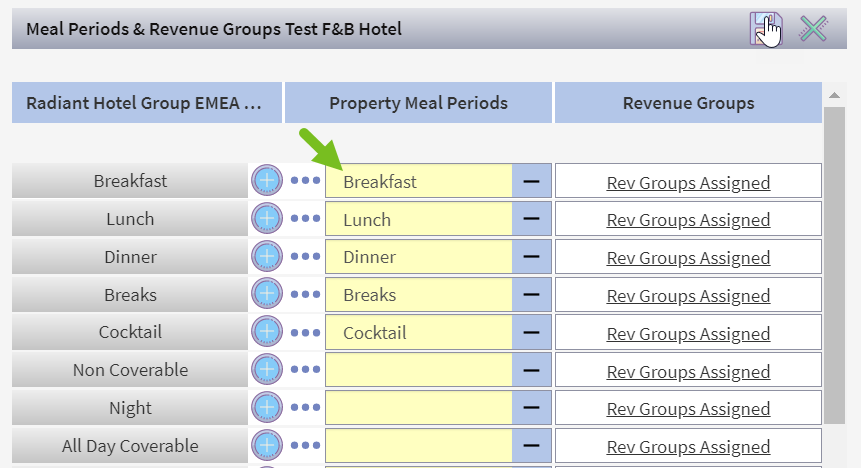Screen dimensions: 861x468
Task: Click the plus icon next to Lunch
Action: pos(267,219)
